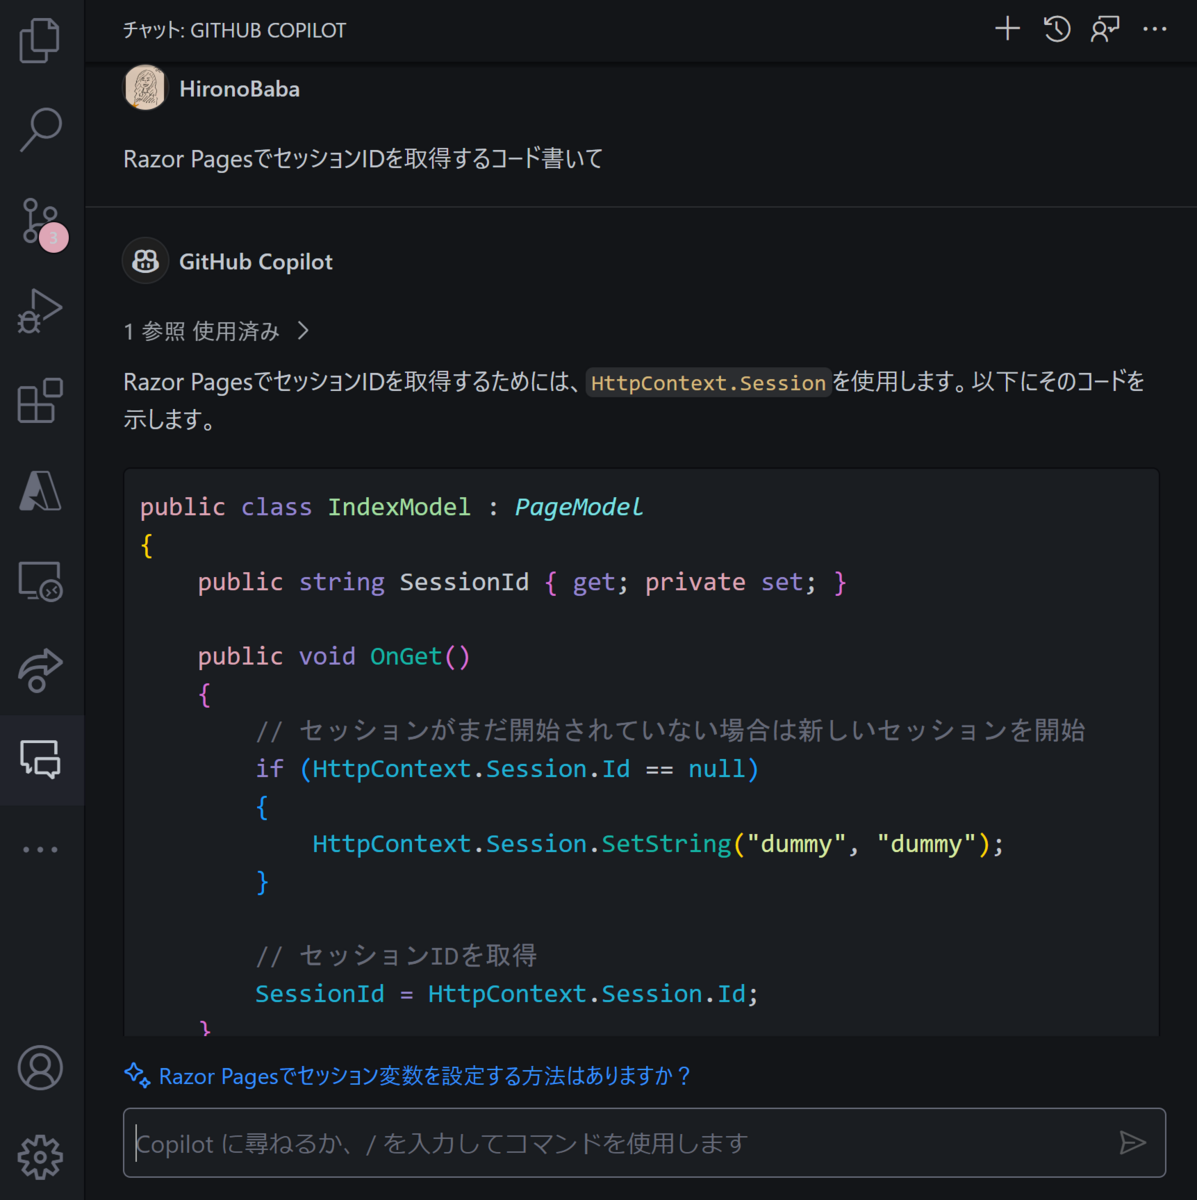Screen dimensions: 1197x1200
Task: Send the message with arrow icon
Action: tap(1132, 1143)
